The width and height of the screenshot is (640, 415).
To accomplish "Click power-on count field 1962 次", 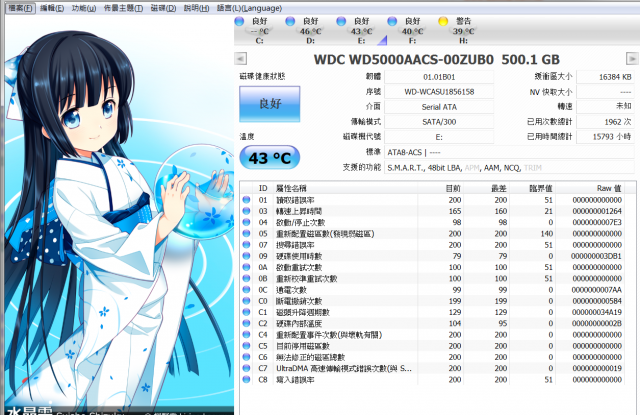I will point(605,122).
